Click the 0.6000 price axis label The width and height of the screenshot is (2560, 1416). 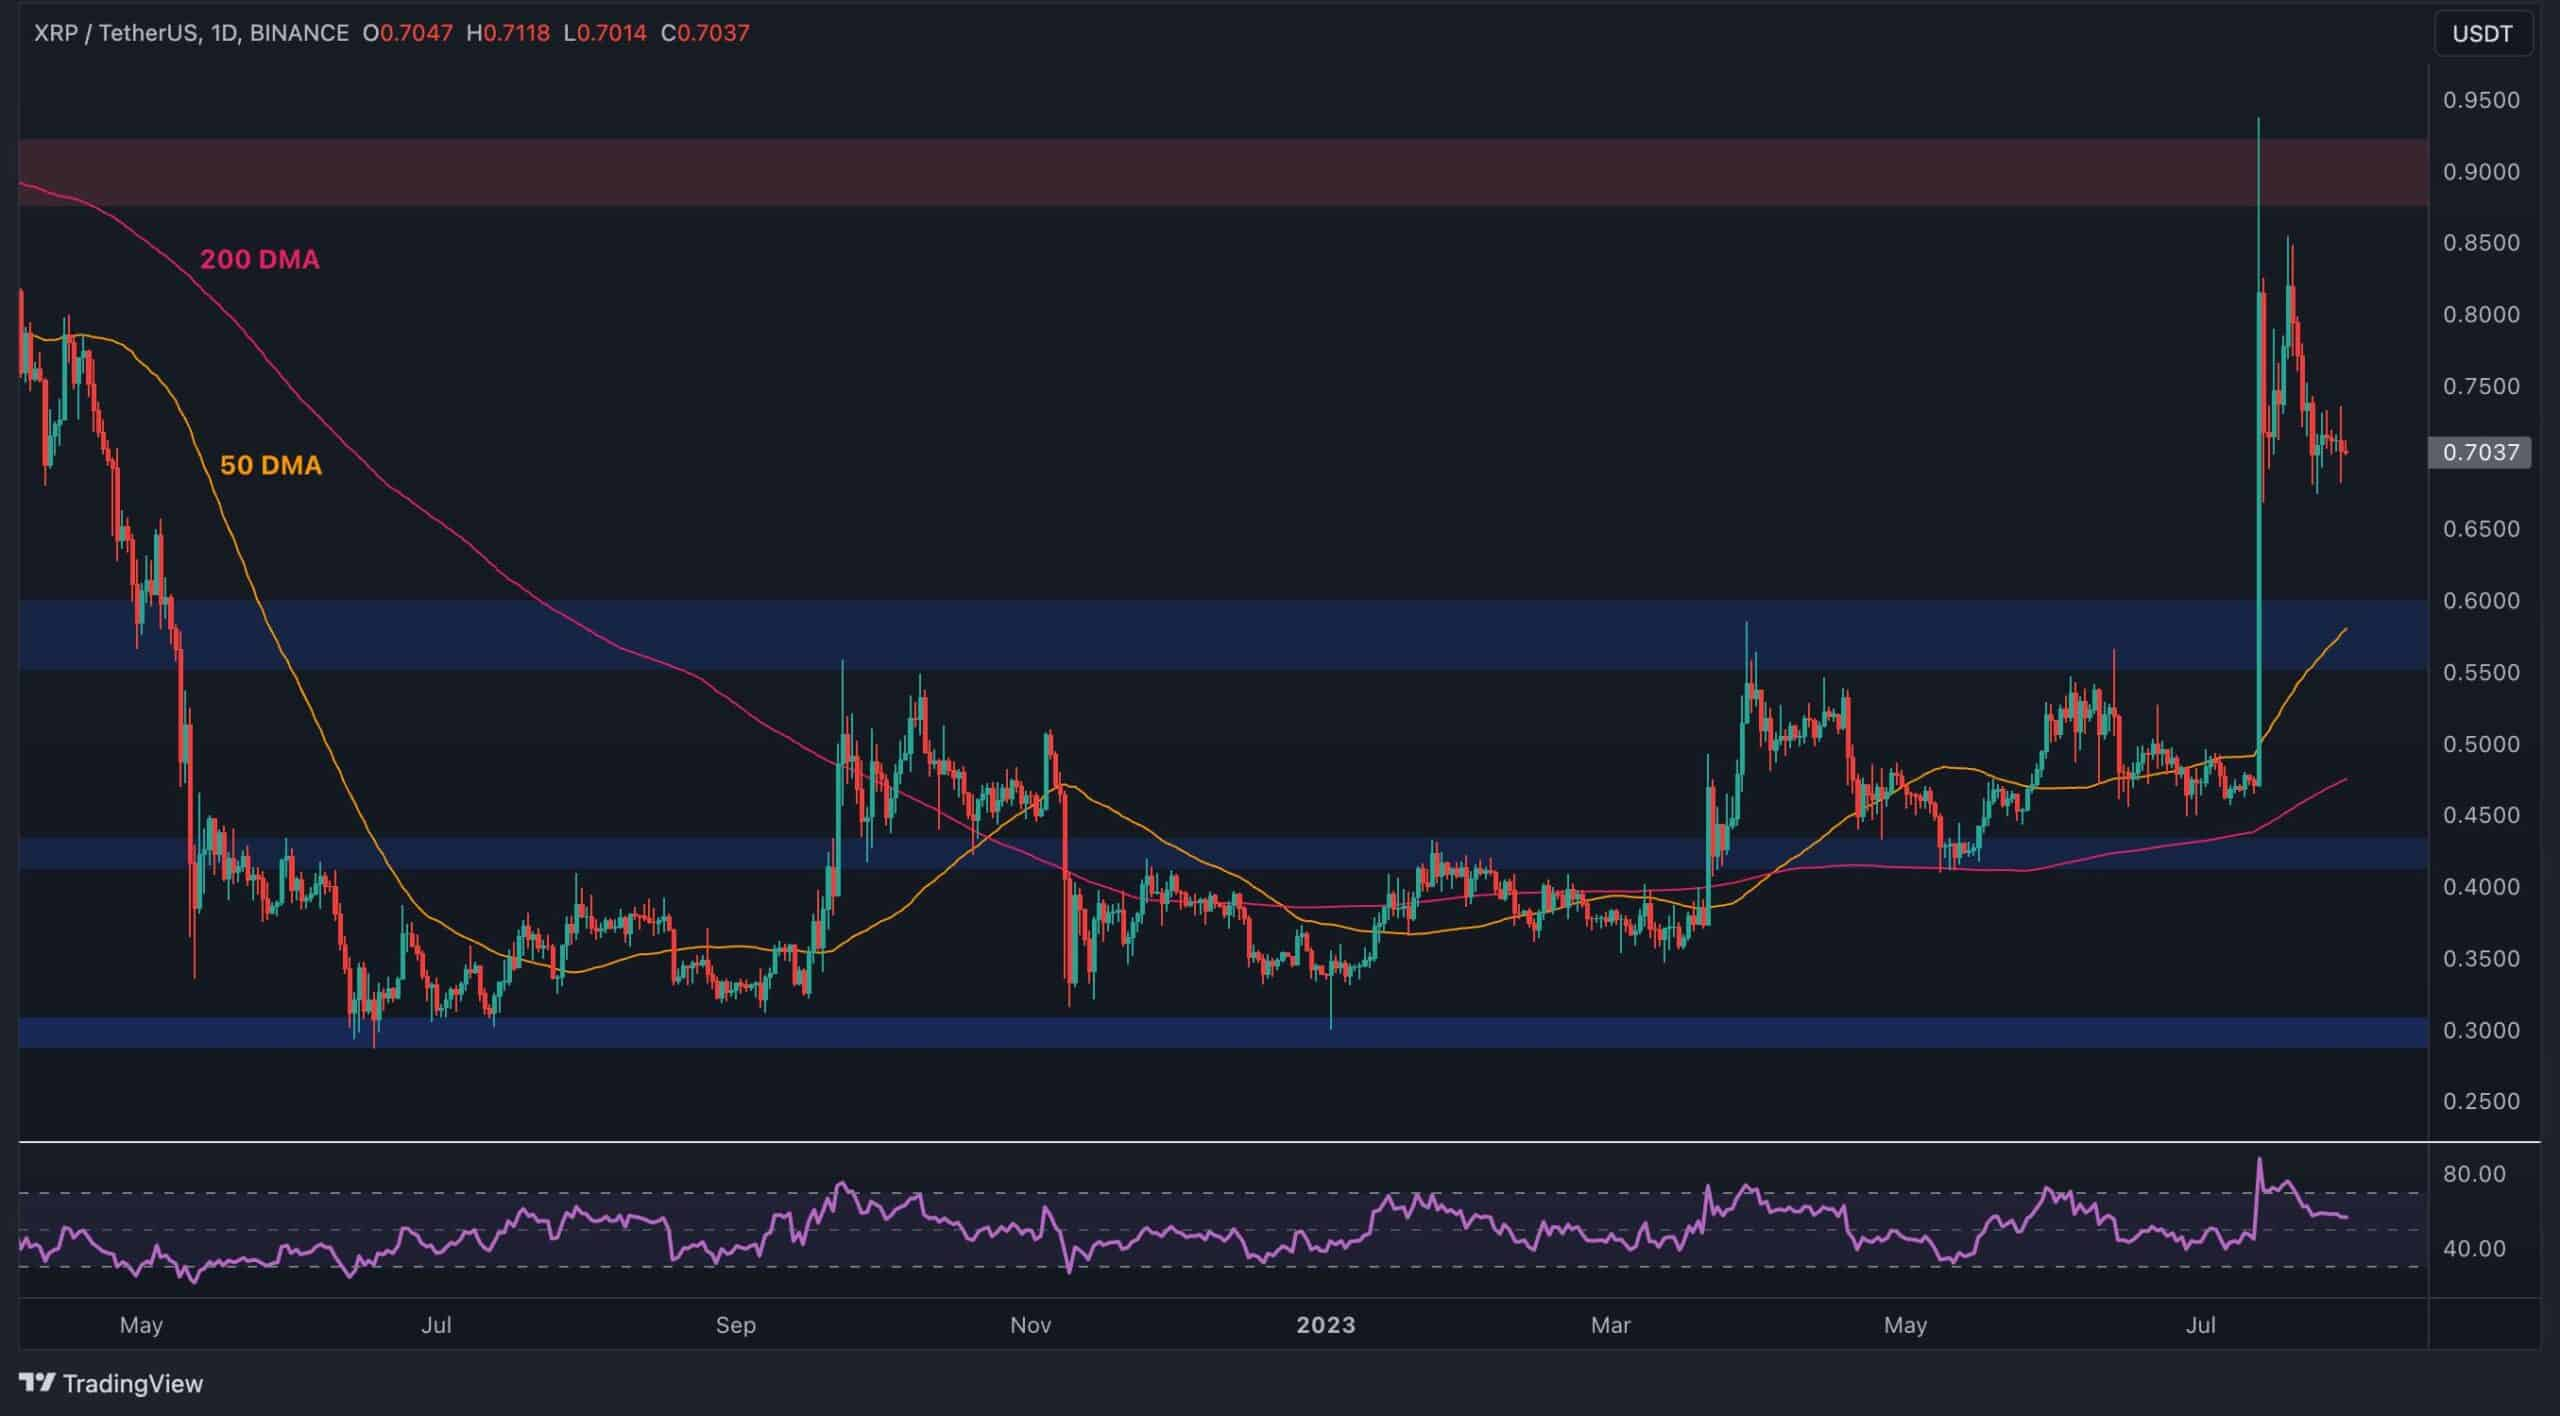(x=2481, y=600)
